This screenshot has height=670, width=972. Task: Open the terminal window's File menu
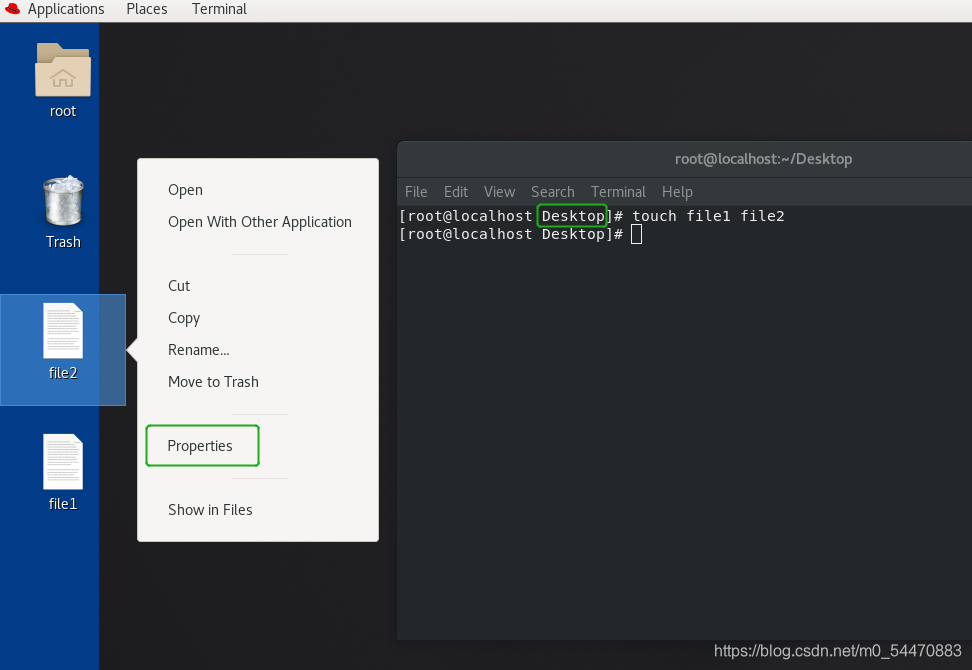[x=416, y=192]
